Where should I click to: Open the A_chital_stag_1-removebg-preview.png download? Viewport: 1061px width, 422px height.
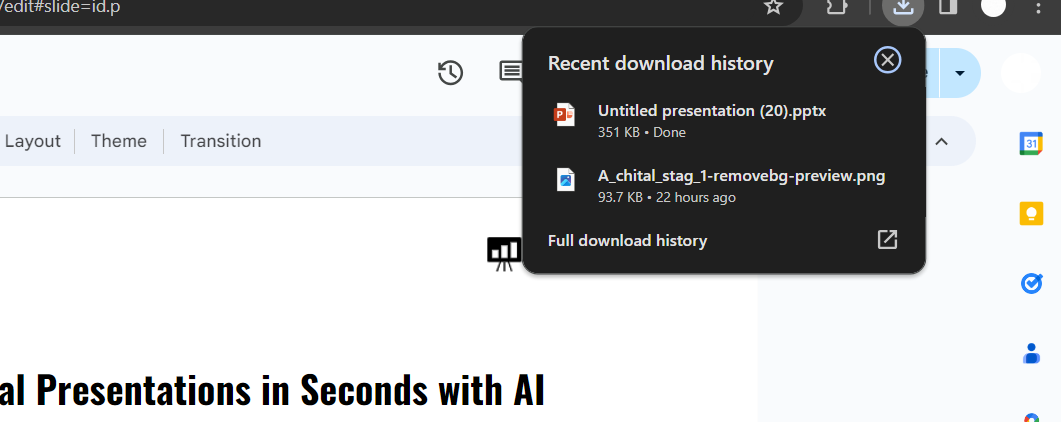point(741,177)
